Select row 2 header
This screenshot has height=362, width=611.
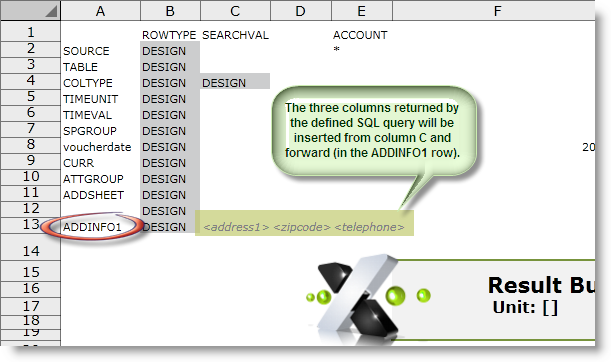click(30, 49)
